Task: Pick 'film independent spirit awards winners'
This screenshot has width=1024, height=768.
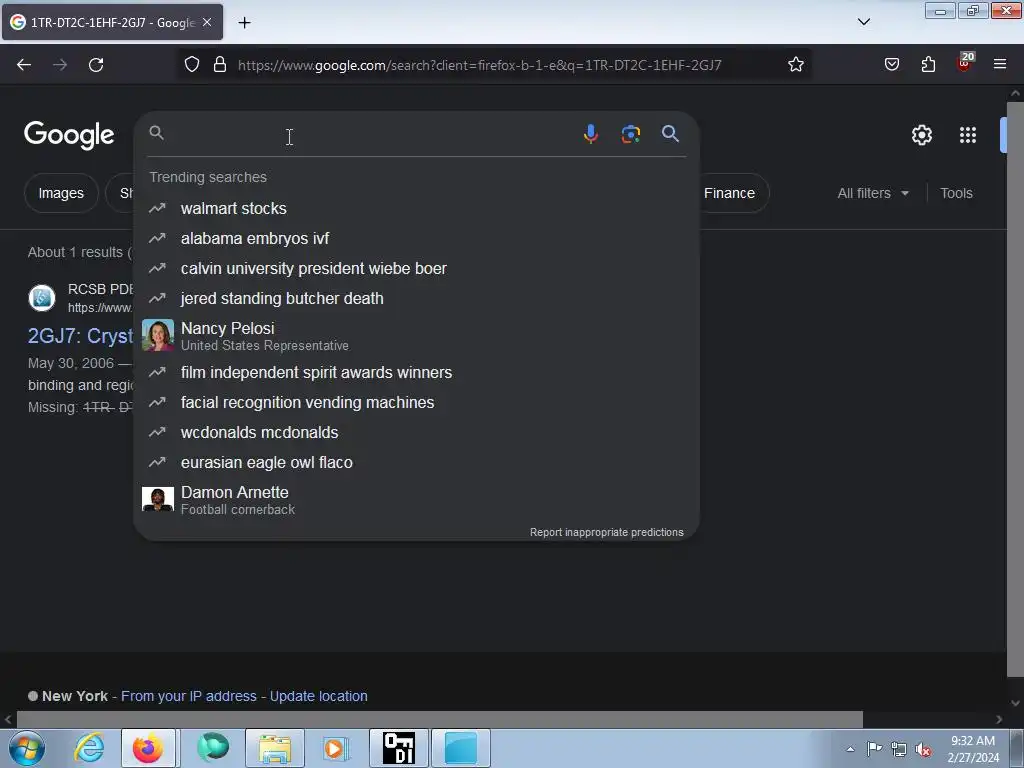Action: tap(416, 372)
